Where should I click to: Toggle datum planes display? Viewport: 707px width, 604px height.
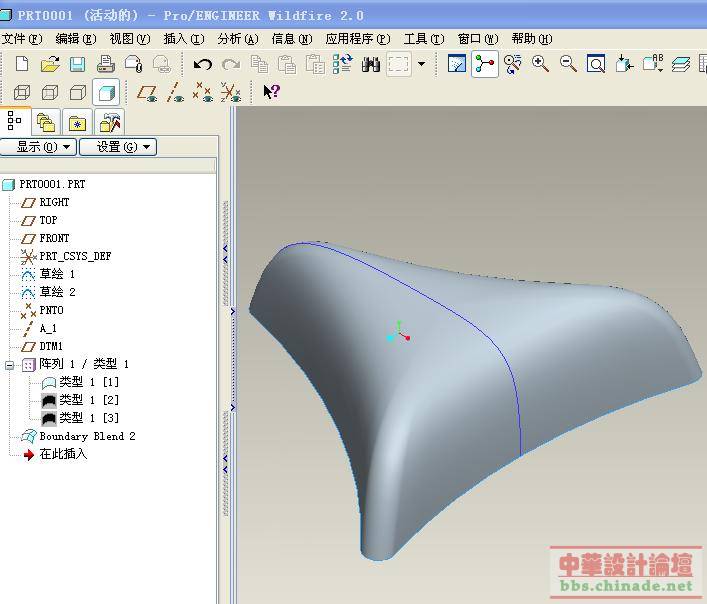(x=148, y=93)
